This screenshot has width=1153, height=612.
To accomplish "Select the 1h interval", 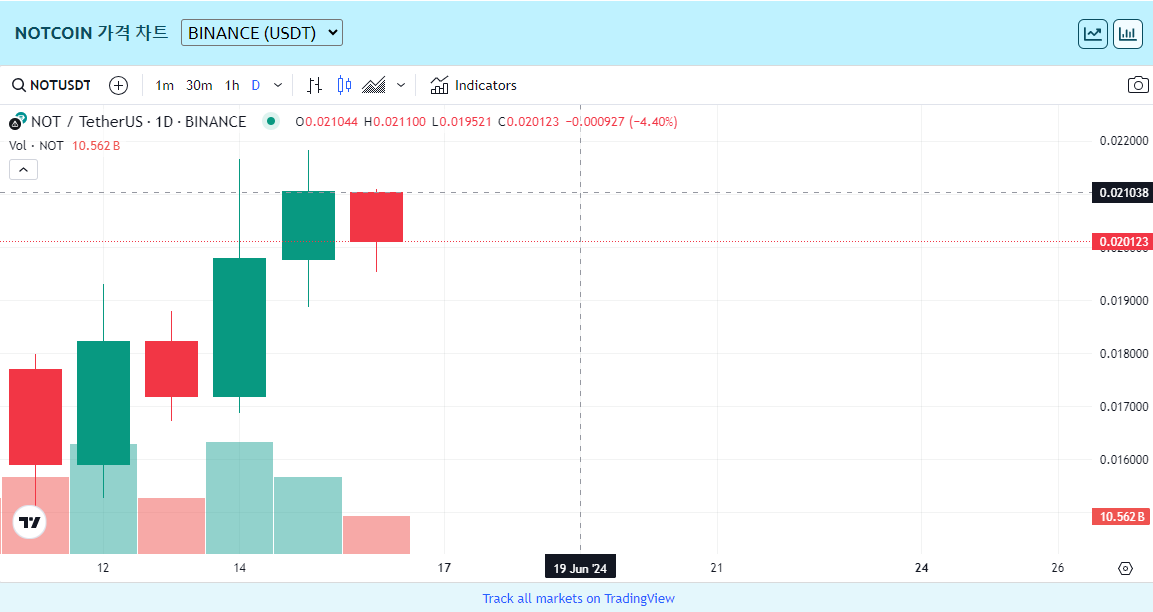I will pos(232,85).
